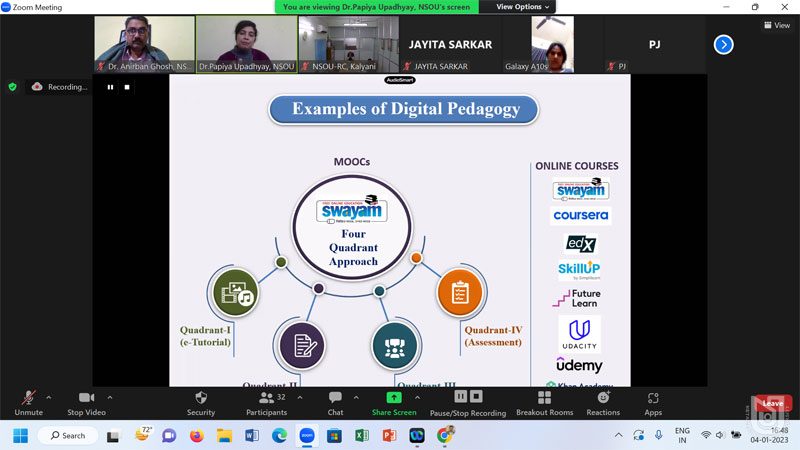Open Windows Start menu
The height and width of the screenshot is (450, 800).
click(20, 436)
